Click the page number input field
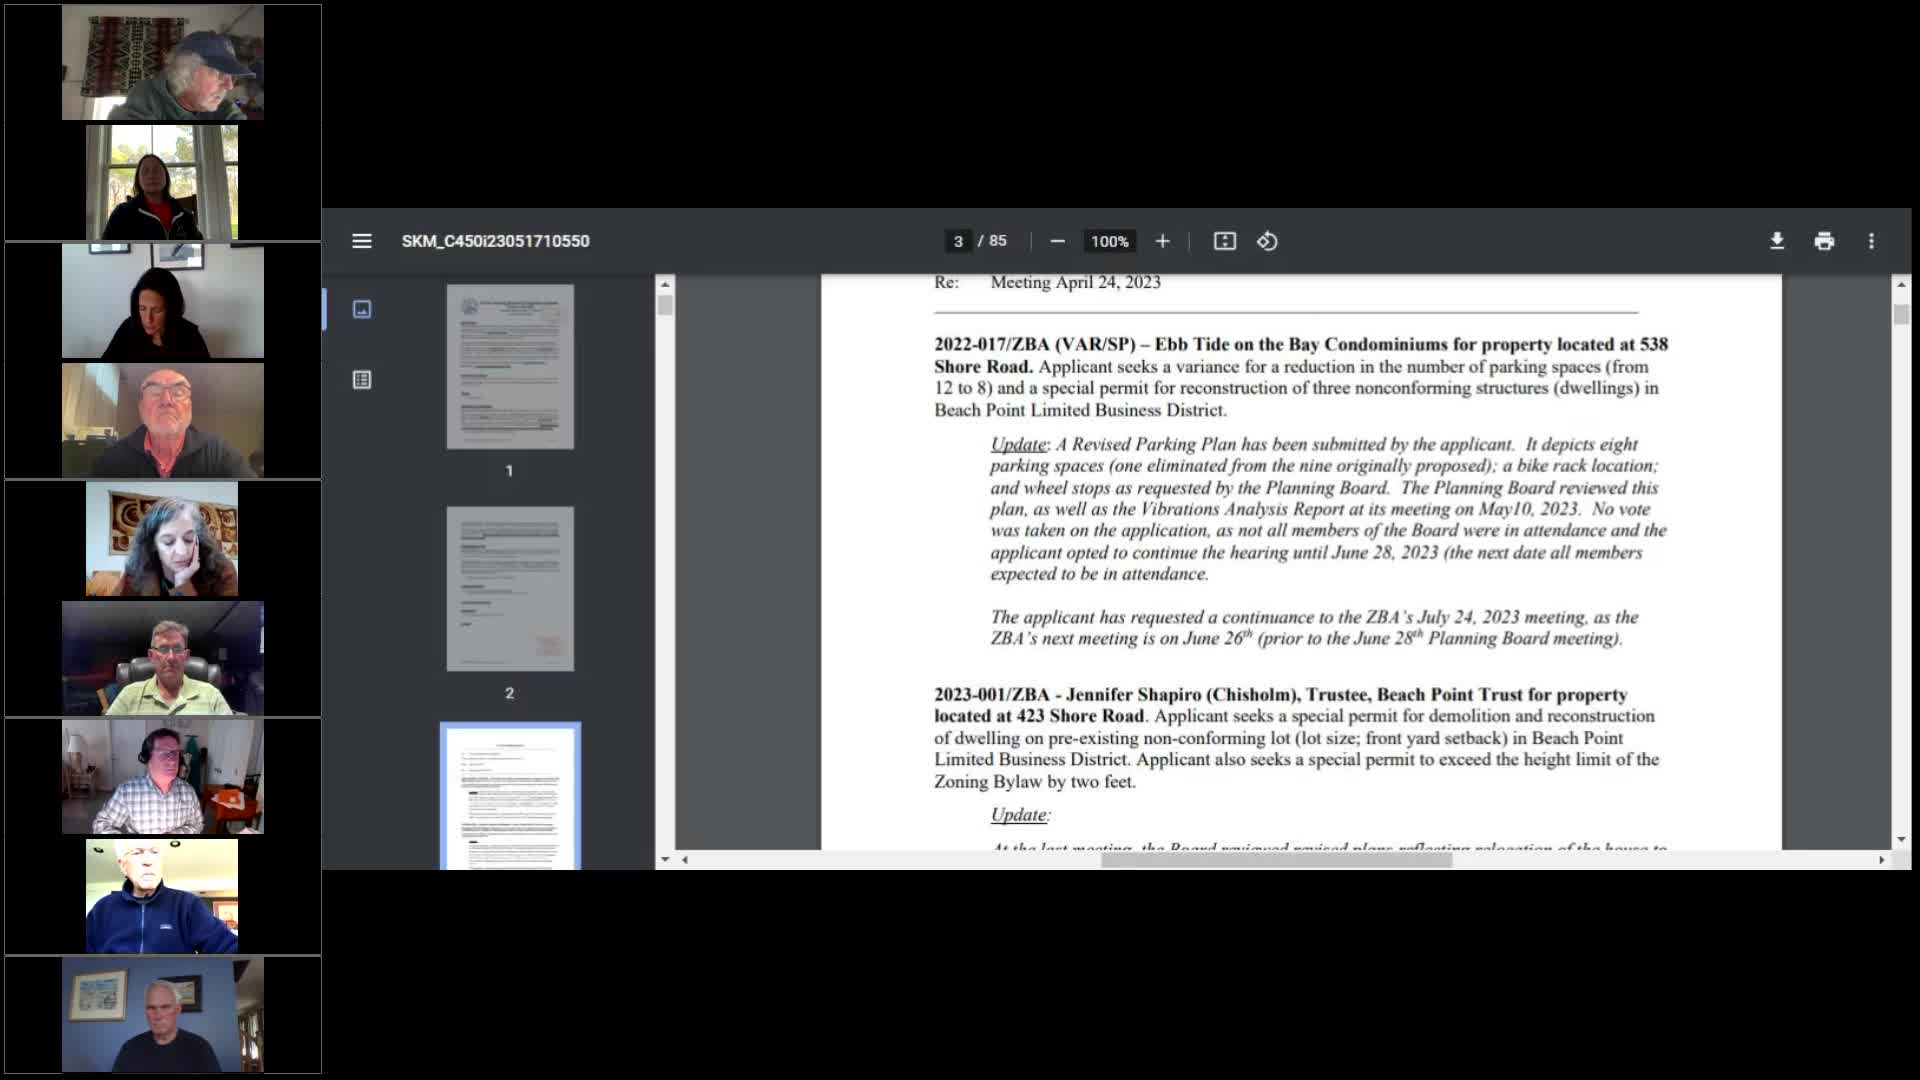This screenshot has height=1080, width=1920. (x=958, y=241)
